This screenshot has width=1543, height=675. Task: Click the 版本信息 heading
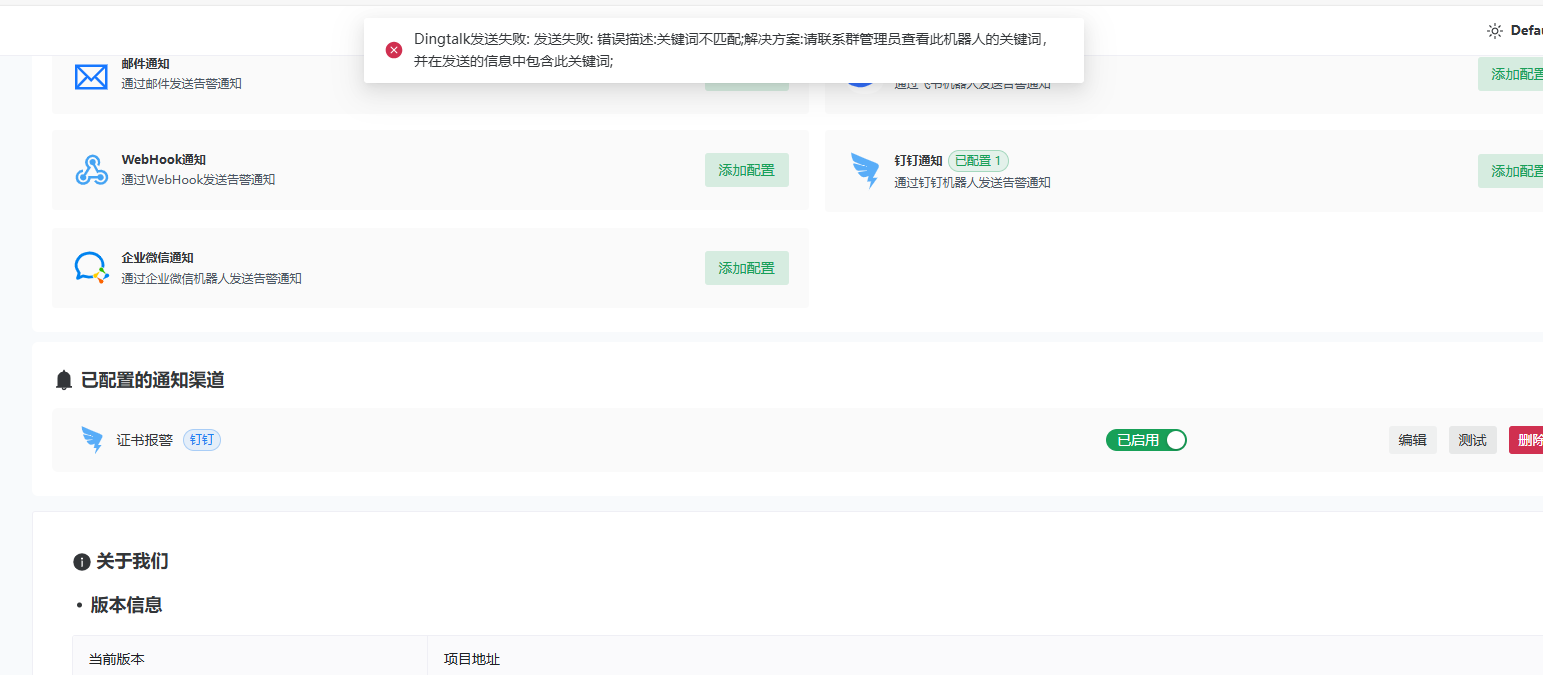click(x=126, y=605)
